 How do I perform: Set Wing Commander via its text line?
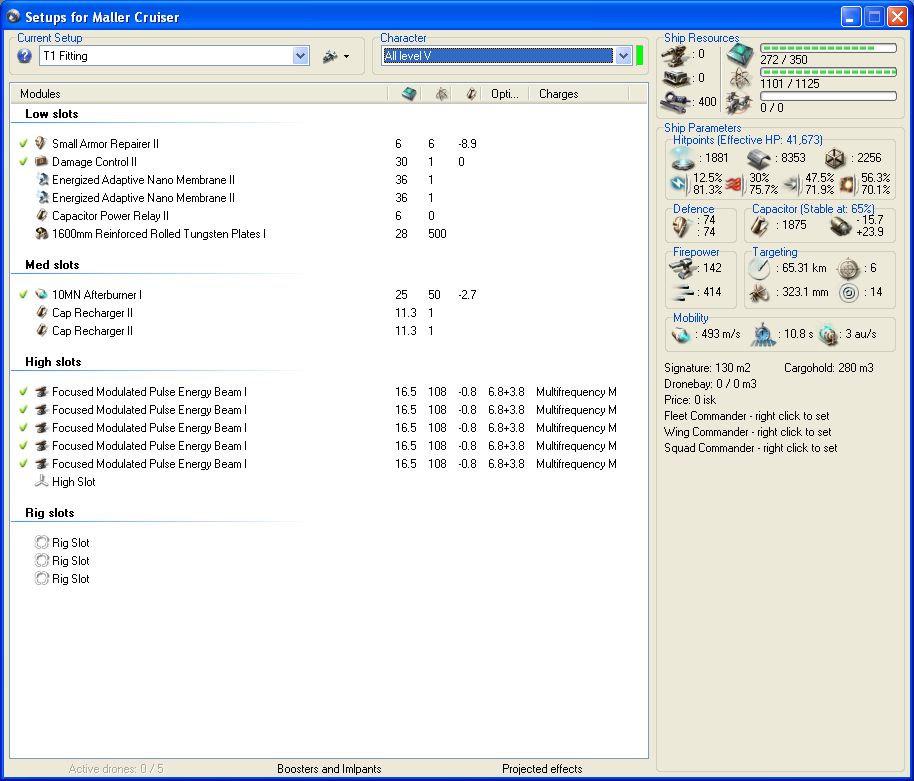748,432
